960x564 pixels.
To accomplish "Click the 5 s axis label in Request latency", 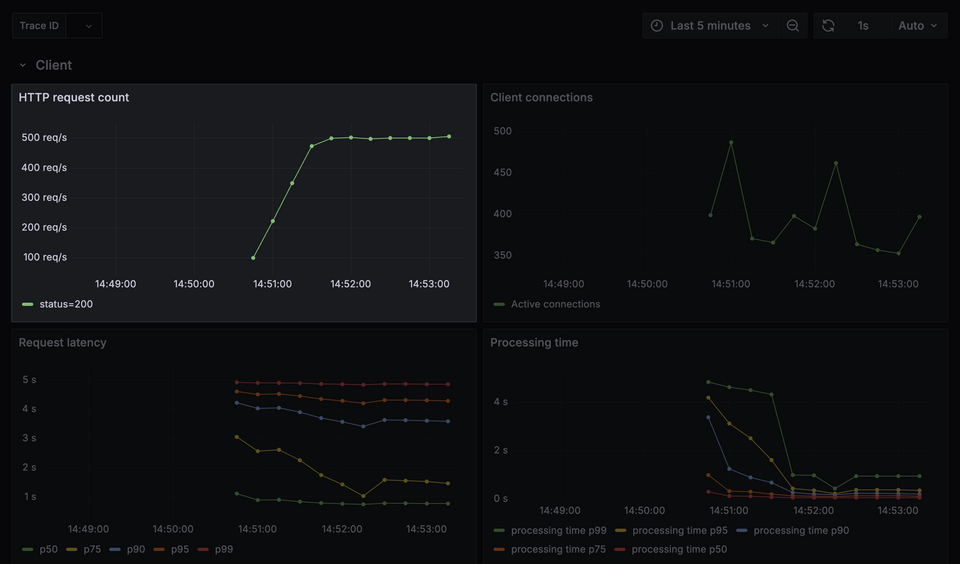I will (29, 380).
